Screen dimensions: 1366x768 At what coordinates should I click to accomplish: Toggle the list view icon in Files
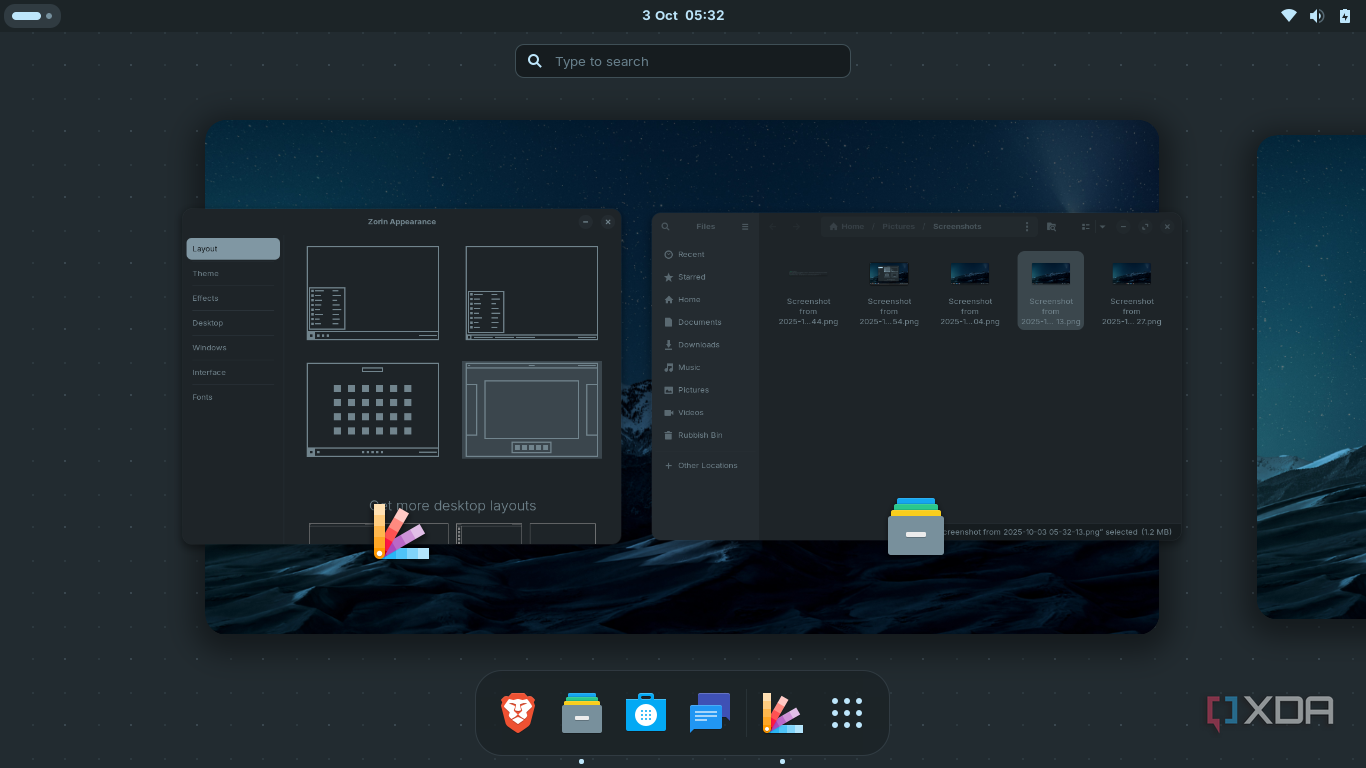(x=1085, y=226)
